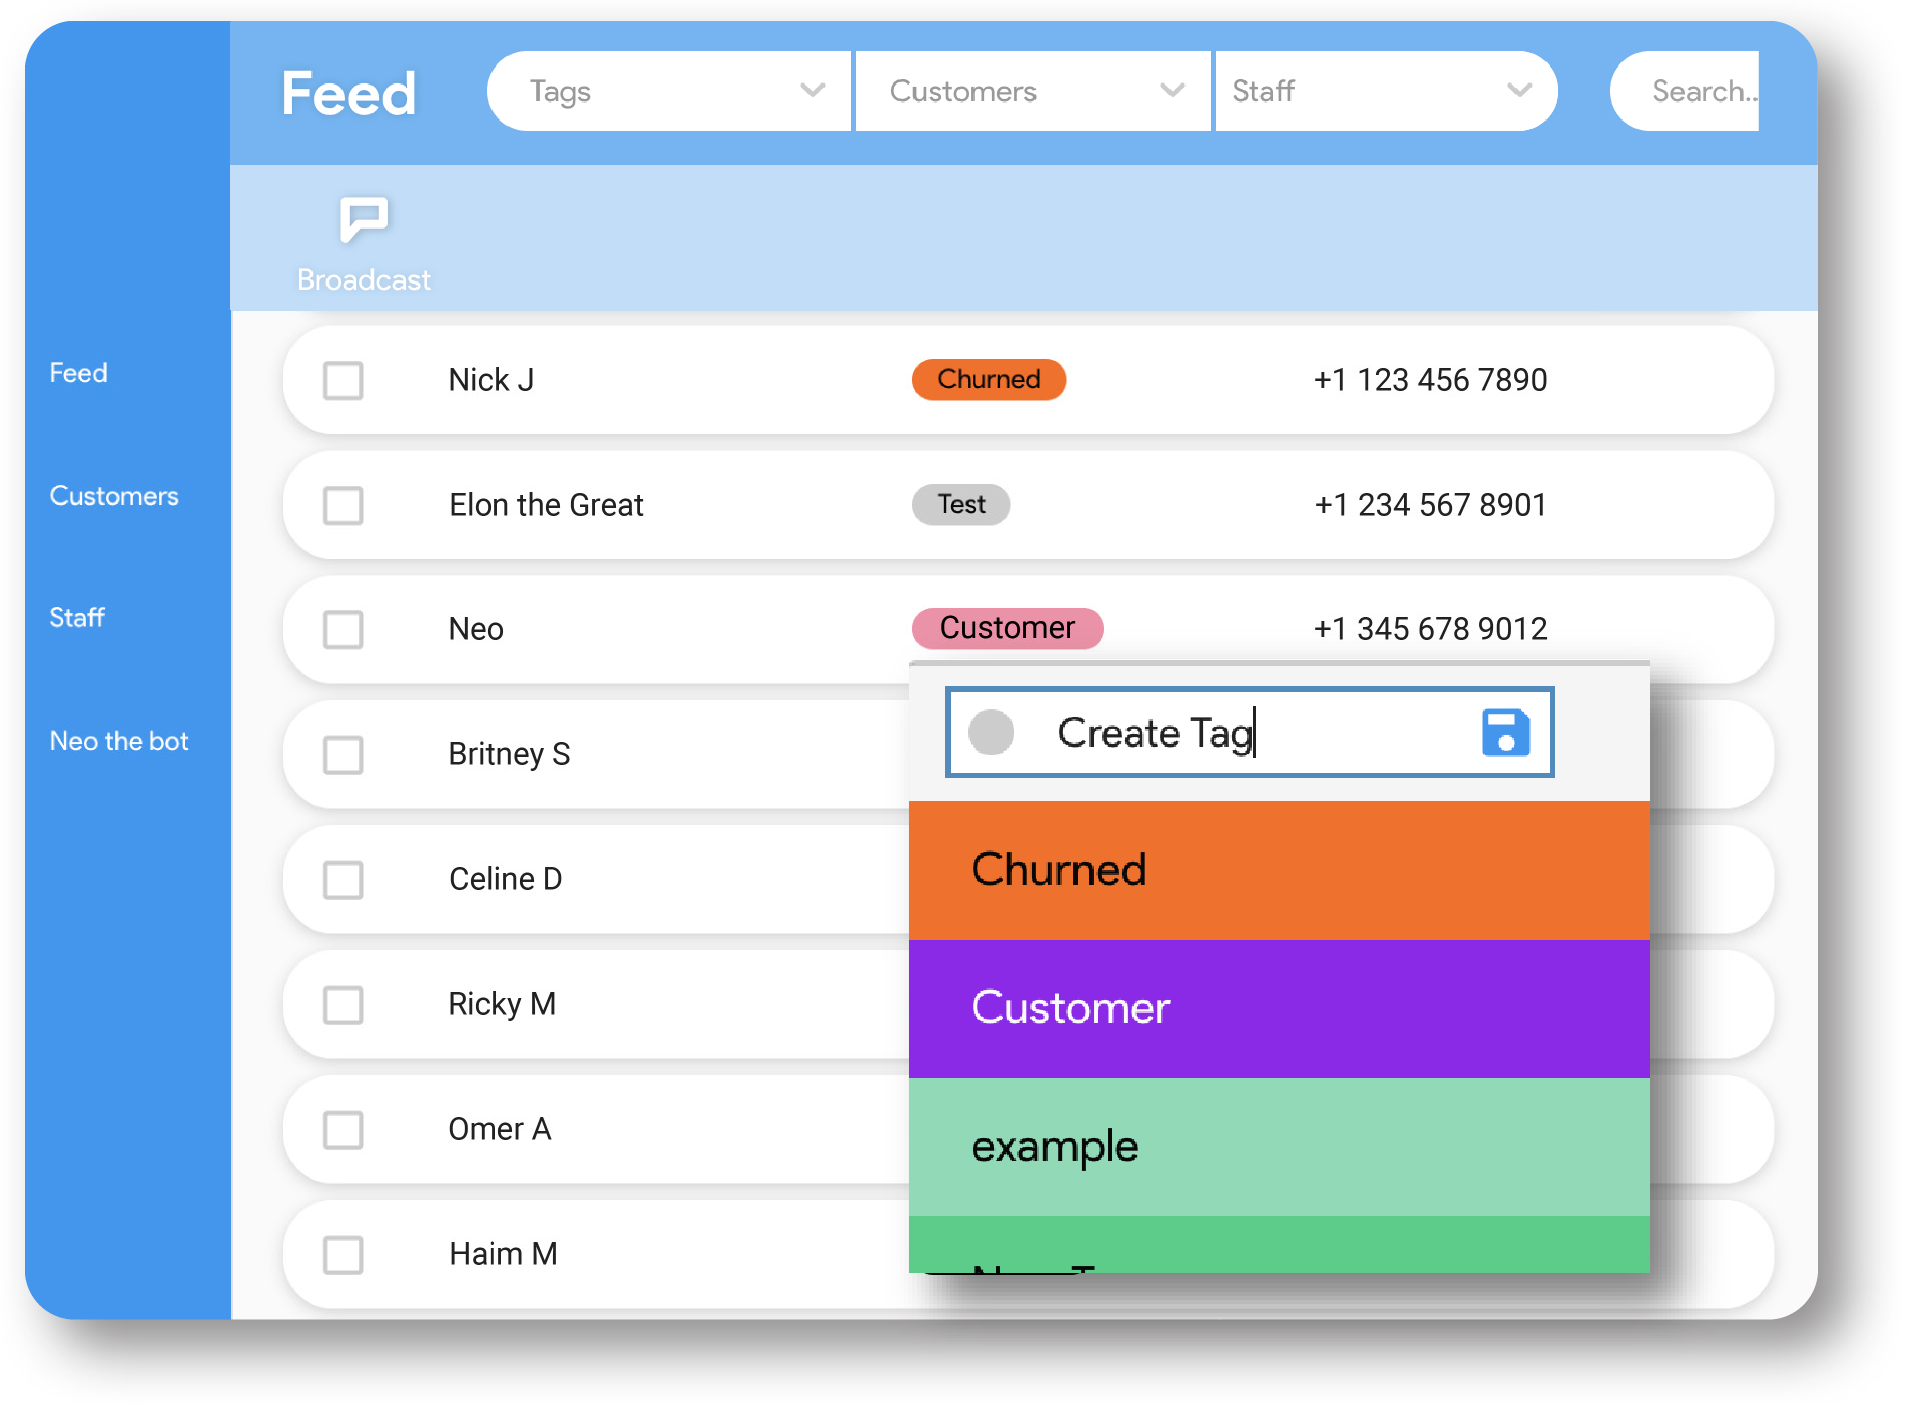The width and height of the screenshot is (1913, 1409).
Task: Select the checkbox next to Nick J
Action: [343, 380]
